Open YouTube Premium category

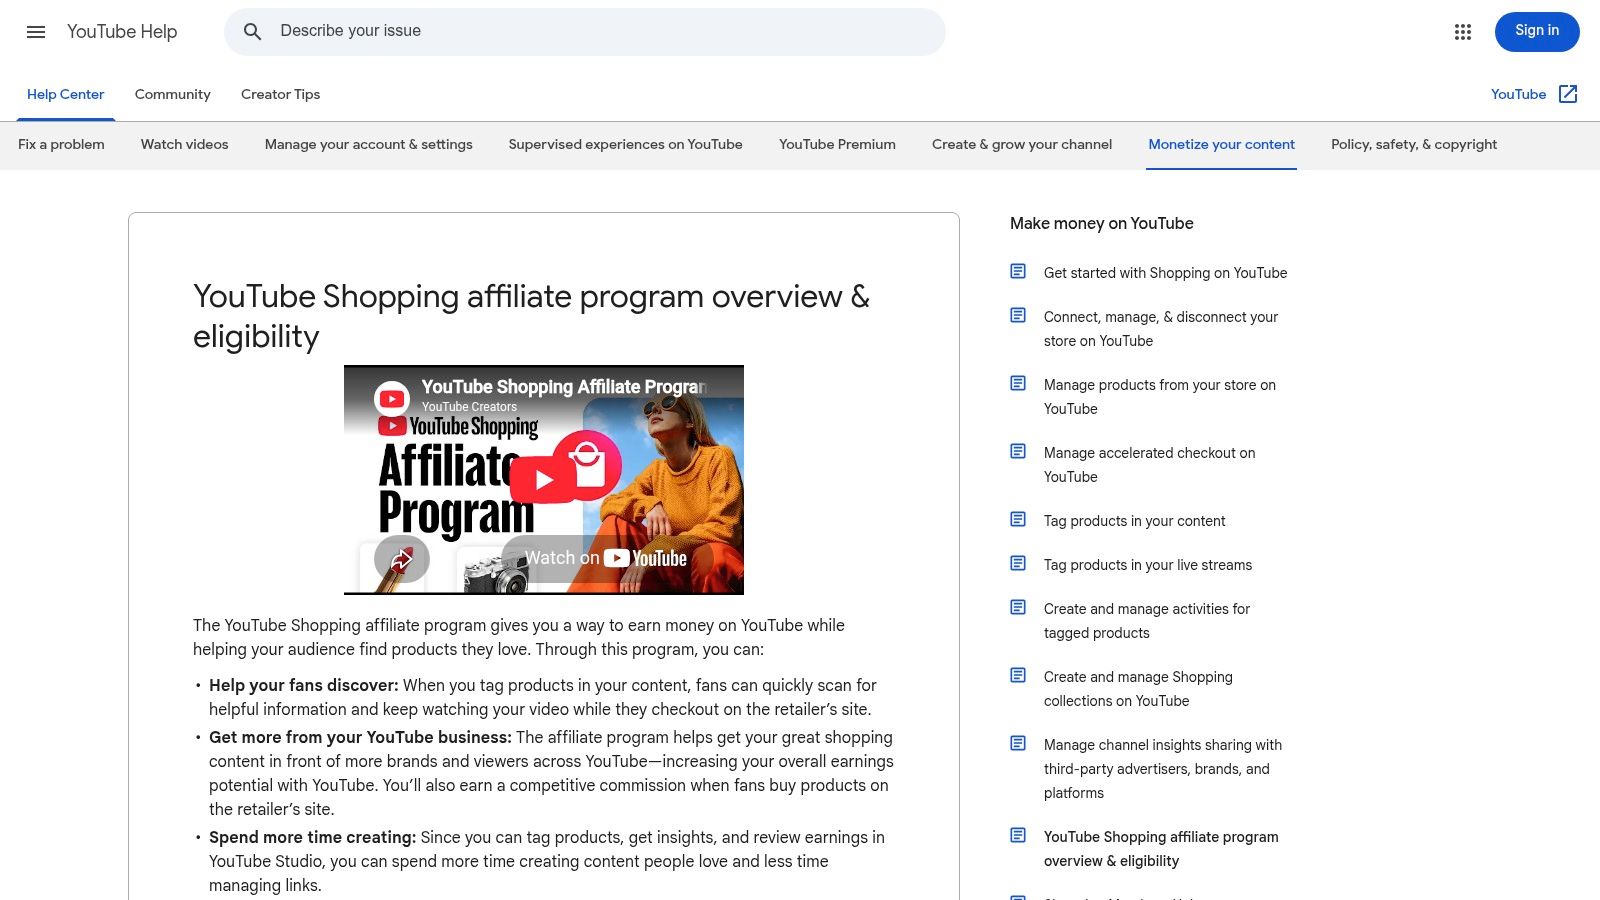[837, 144]
